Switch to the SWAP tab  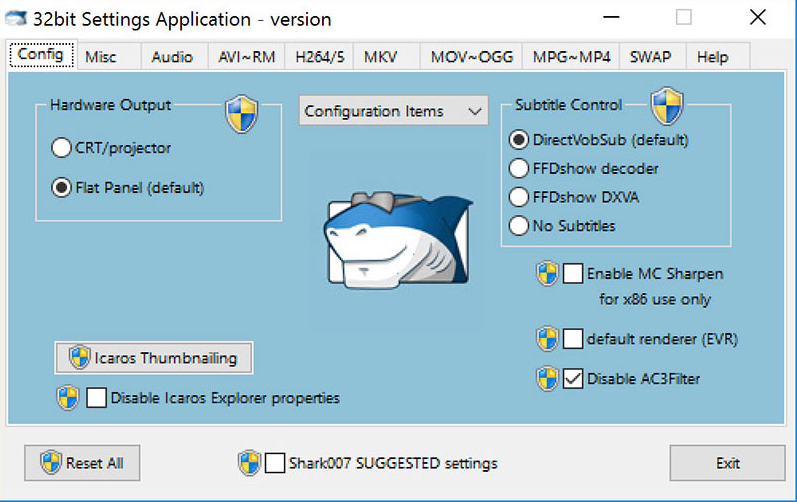(651, 57)
